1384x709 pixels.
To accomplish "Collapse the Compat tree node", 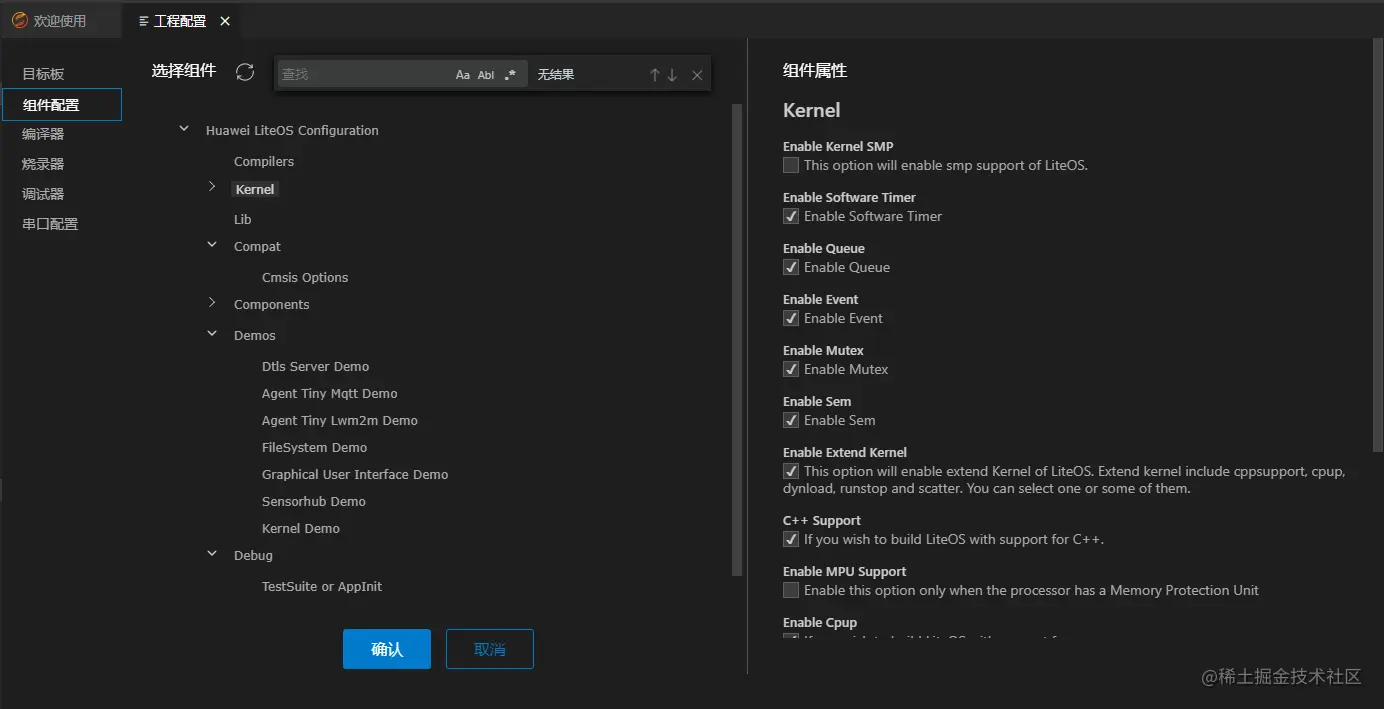I will pyautogui.click(x=212, y=245).
